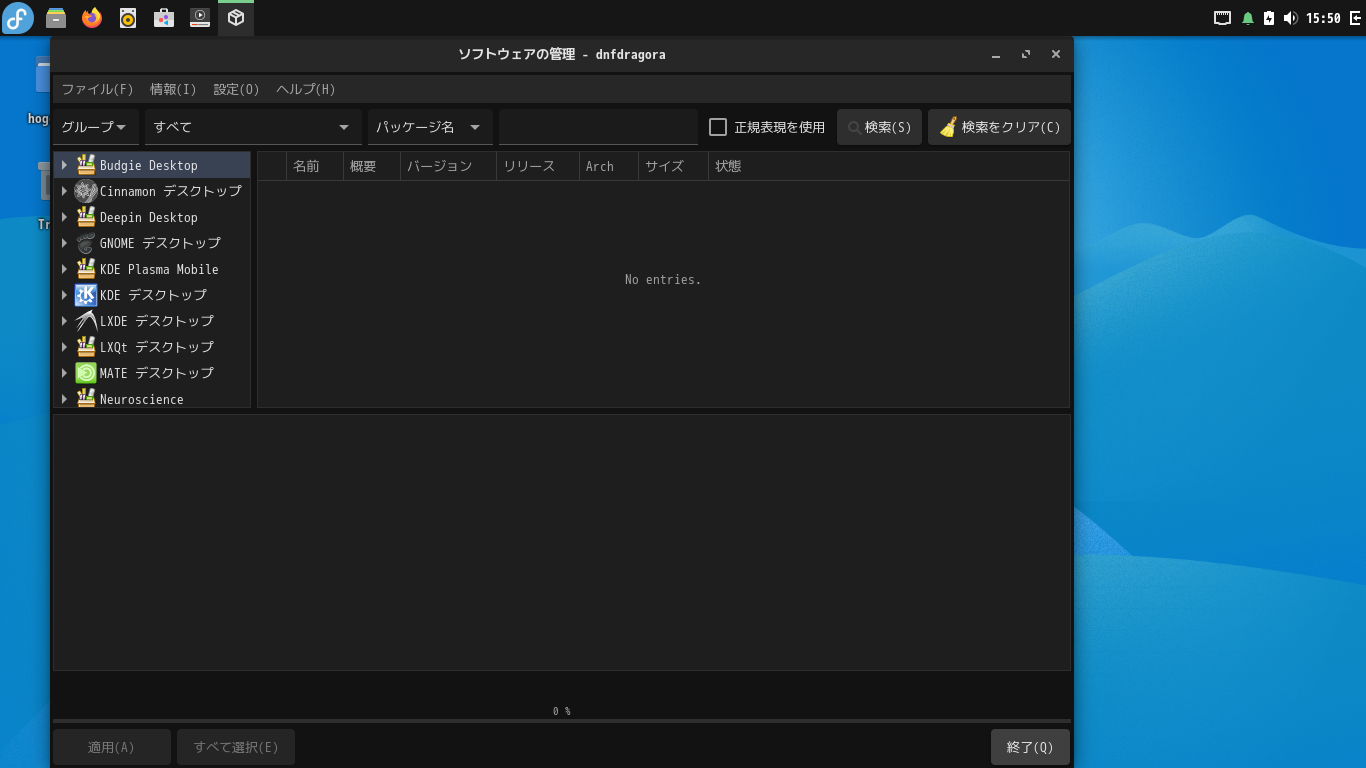
Task: Click the Neuroscience group icon
Action: (x=86, y=398)
